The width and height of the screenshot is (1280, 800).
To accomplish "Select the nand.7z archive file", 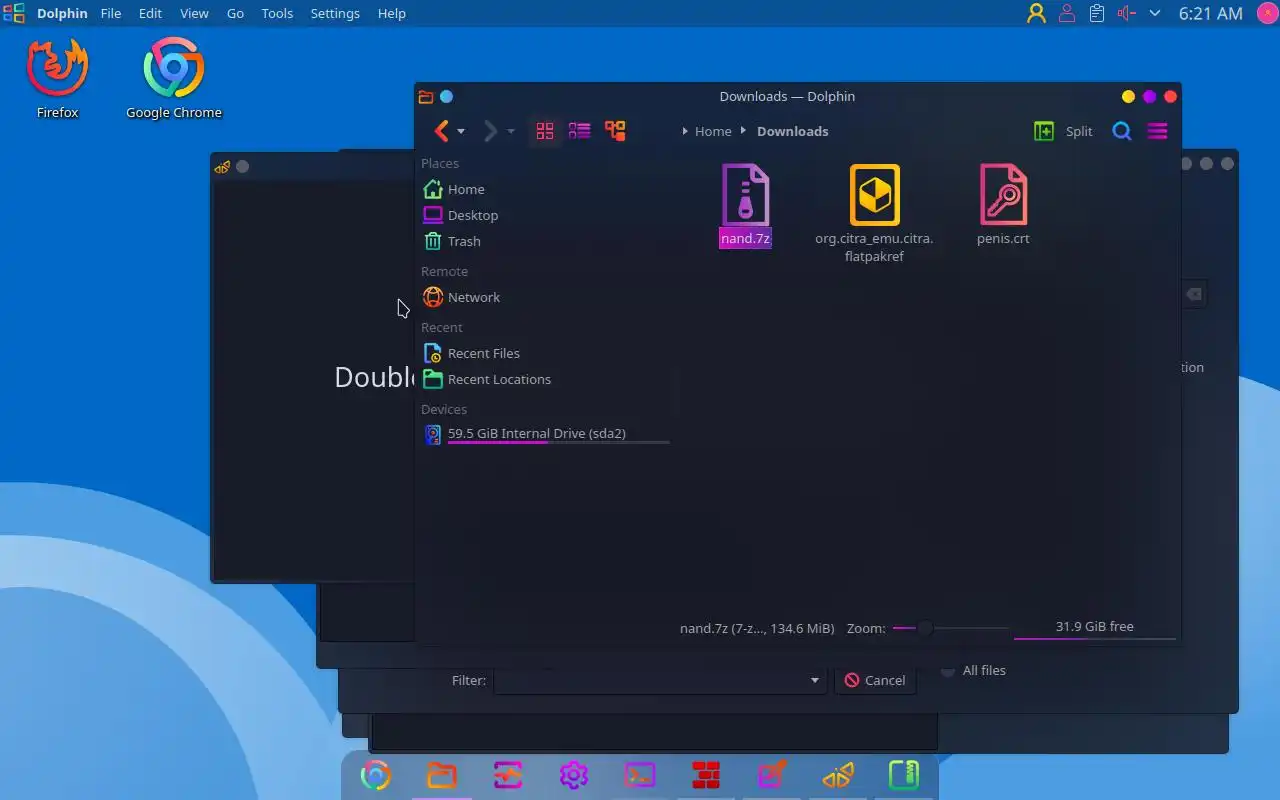I will 745,205.
